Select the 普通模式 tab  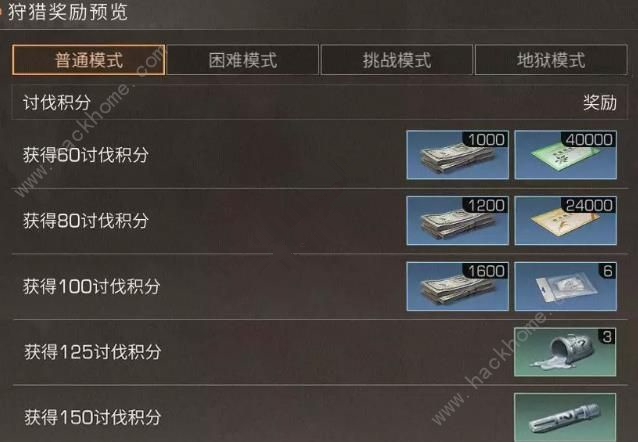[88, 60]
